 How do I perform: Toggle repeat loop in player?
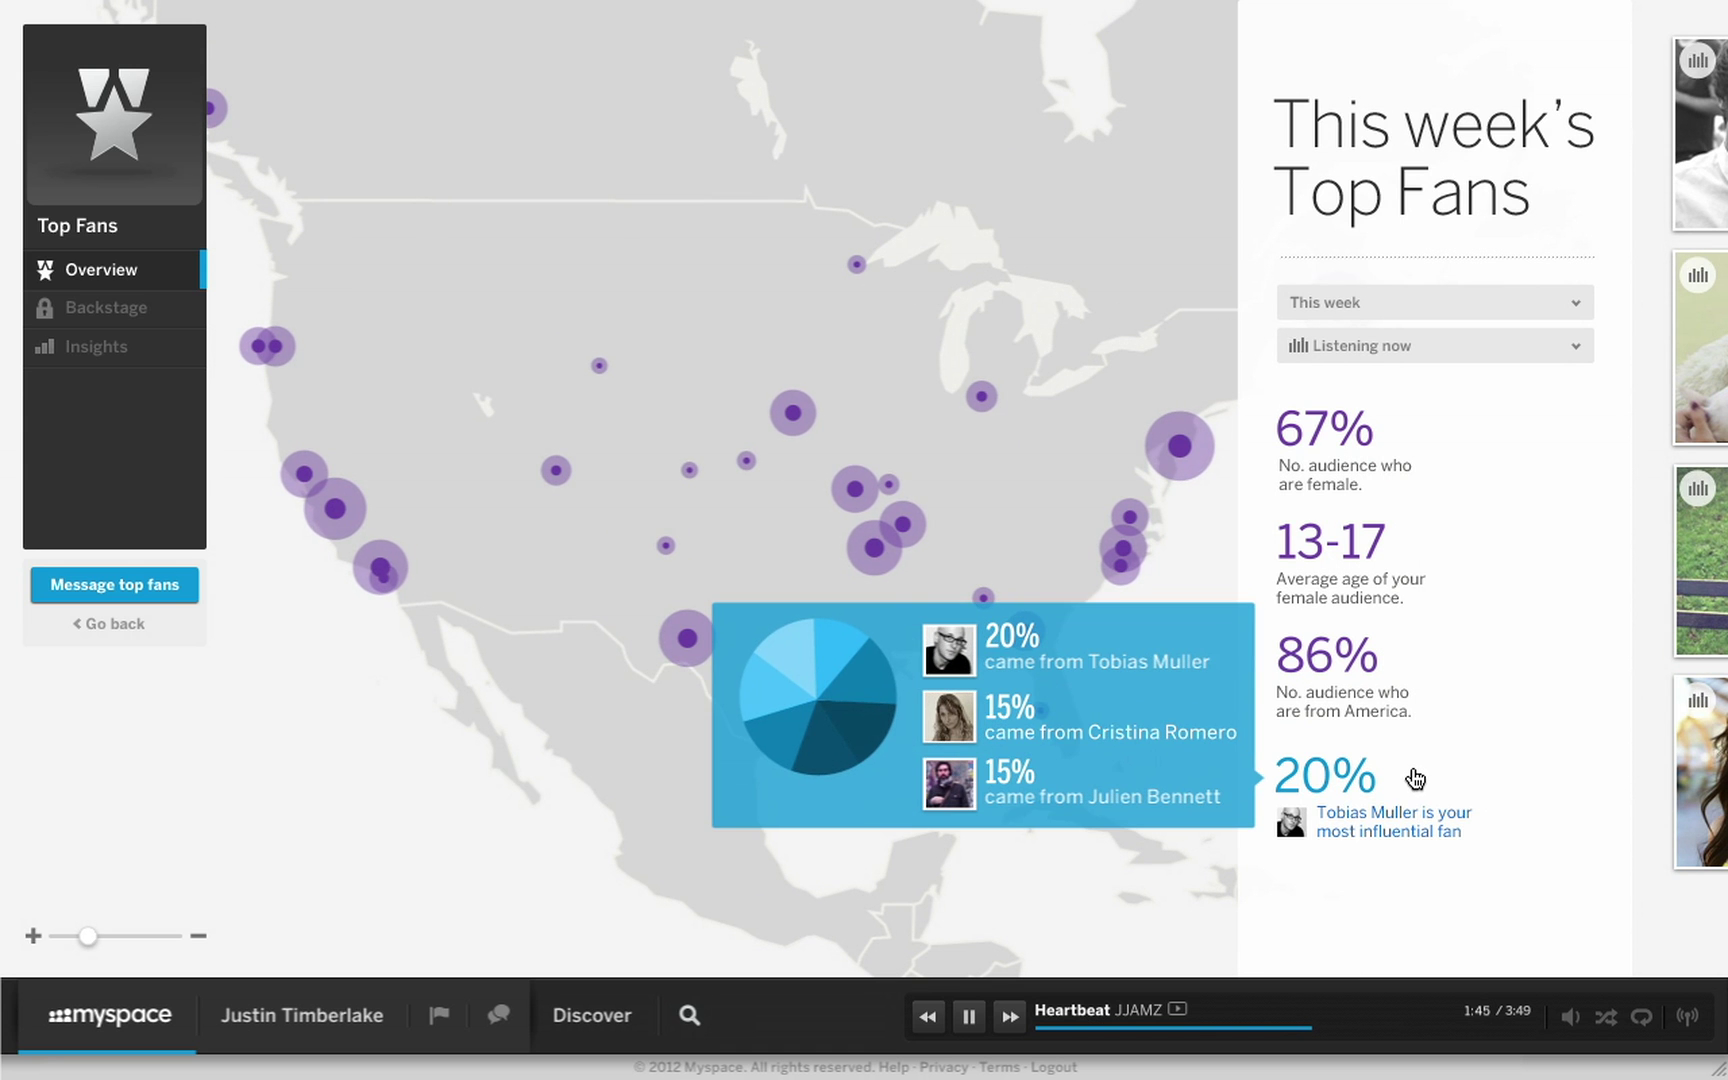click(1642, 1017)
